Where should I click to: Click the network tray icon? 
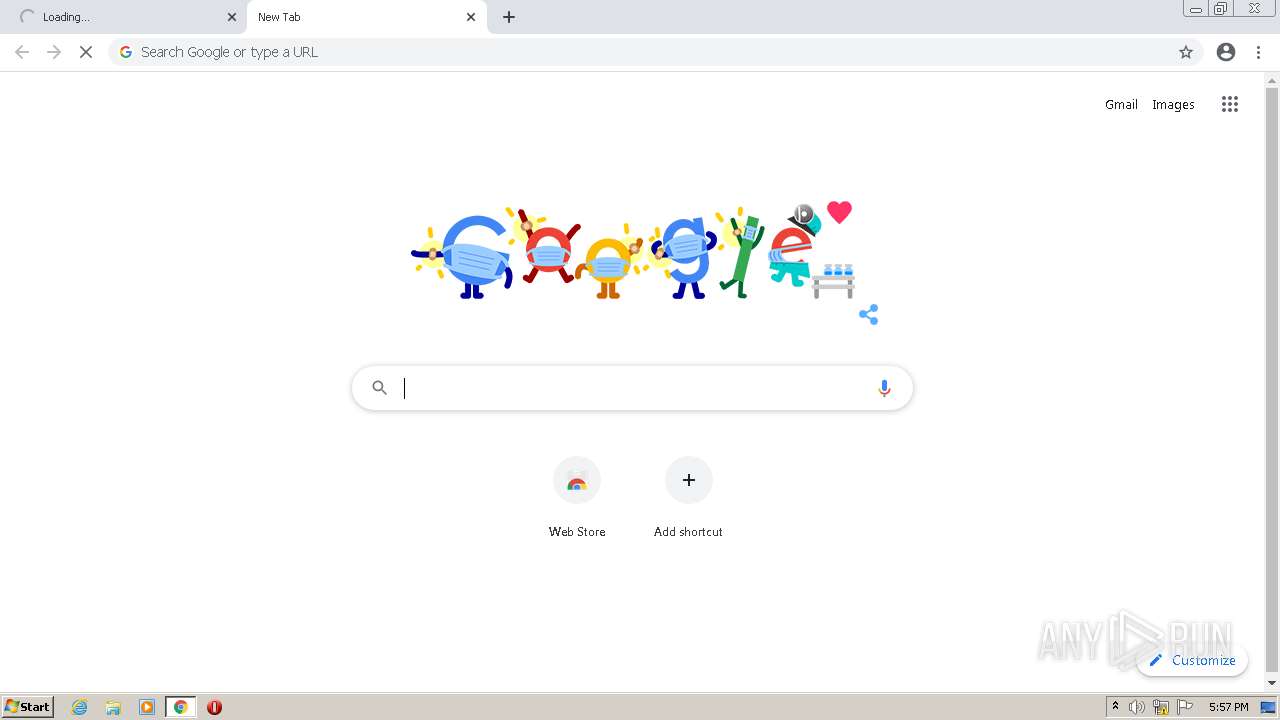pos(1161,707)
